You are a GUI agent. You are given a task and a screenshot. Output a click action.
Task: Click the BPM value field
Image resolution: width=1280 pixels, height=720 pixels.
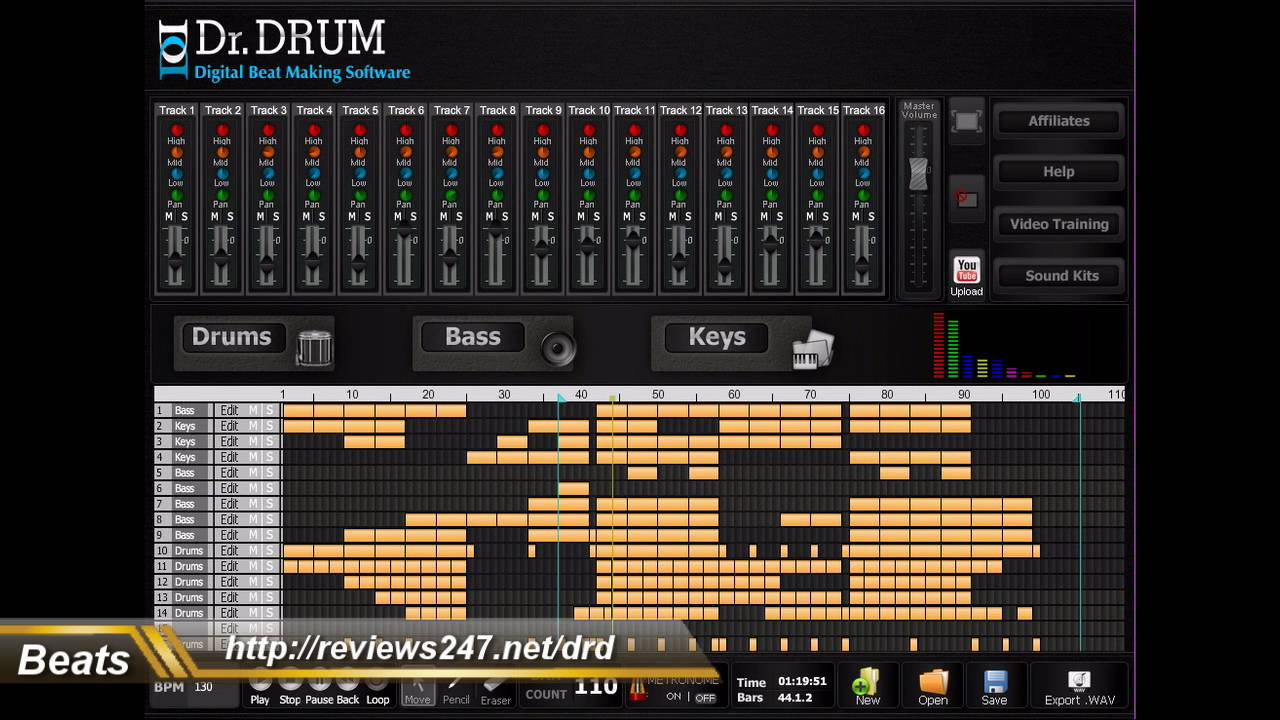[x=204, y=688]
